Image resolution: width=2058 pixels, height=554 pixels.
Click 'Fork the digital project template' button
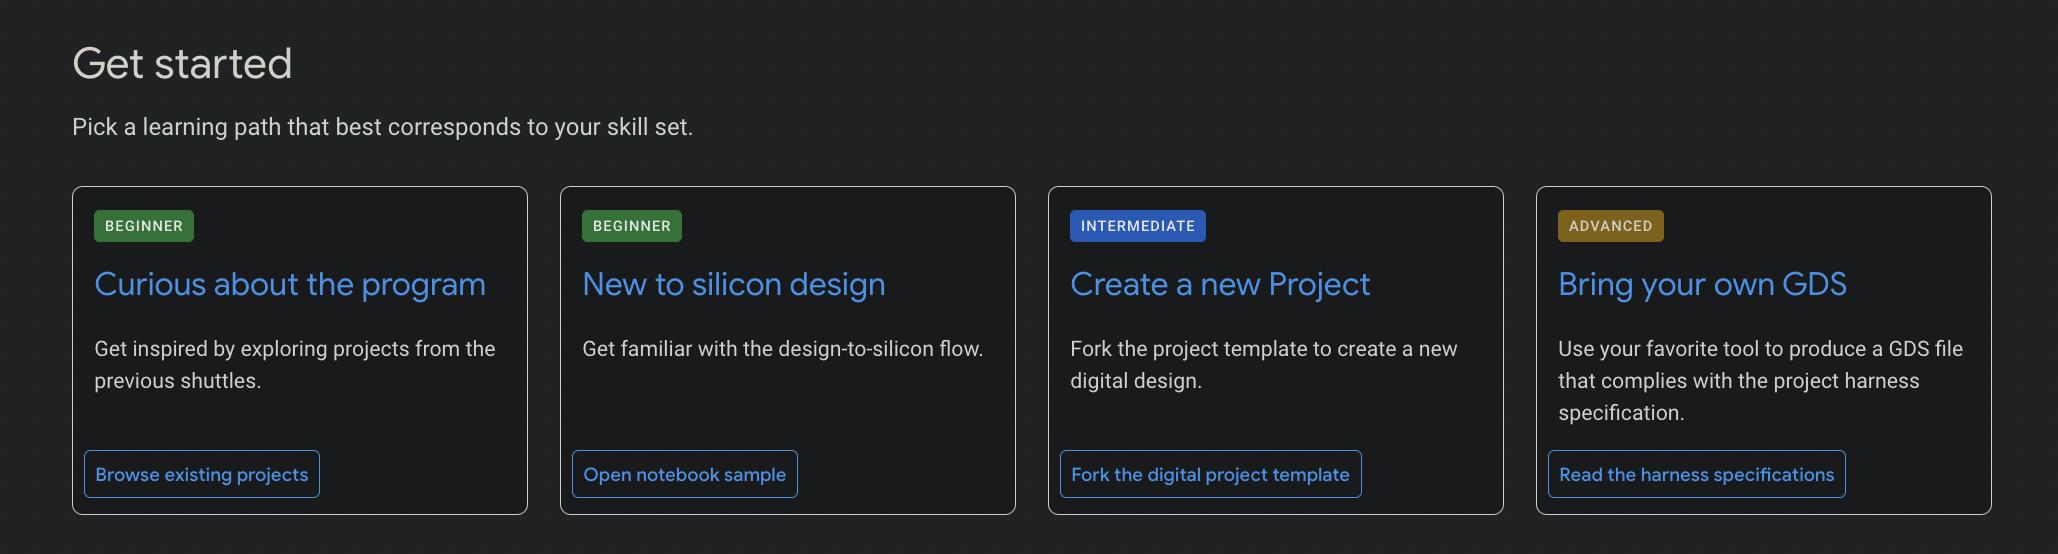click(1210, 474)
